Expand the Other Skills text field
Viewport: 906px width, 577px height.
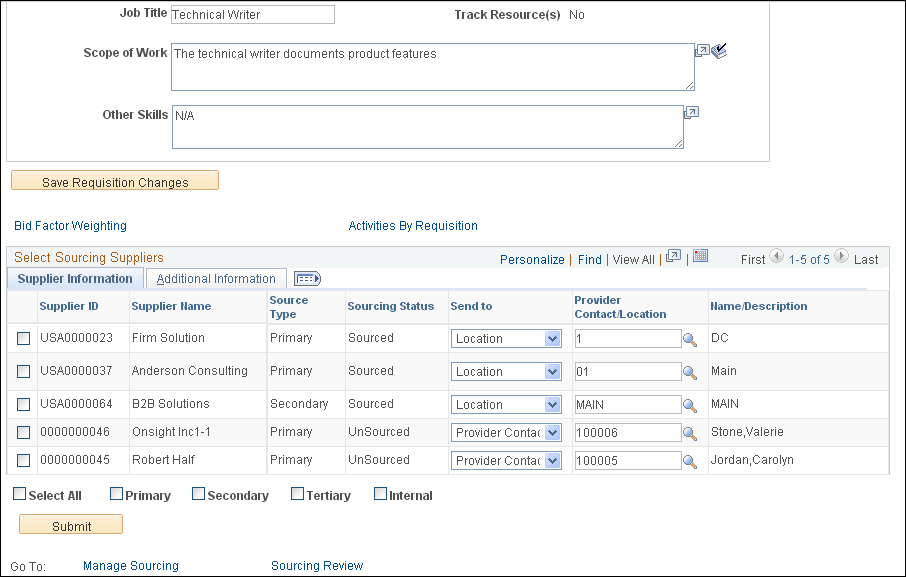pos(690,113)
